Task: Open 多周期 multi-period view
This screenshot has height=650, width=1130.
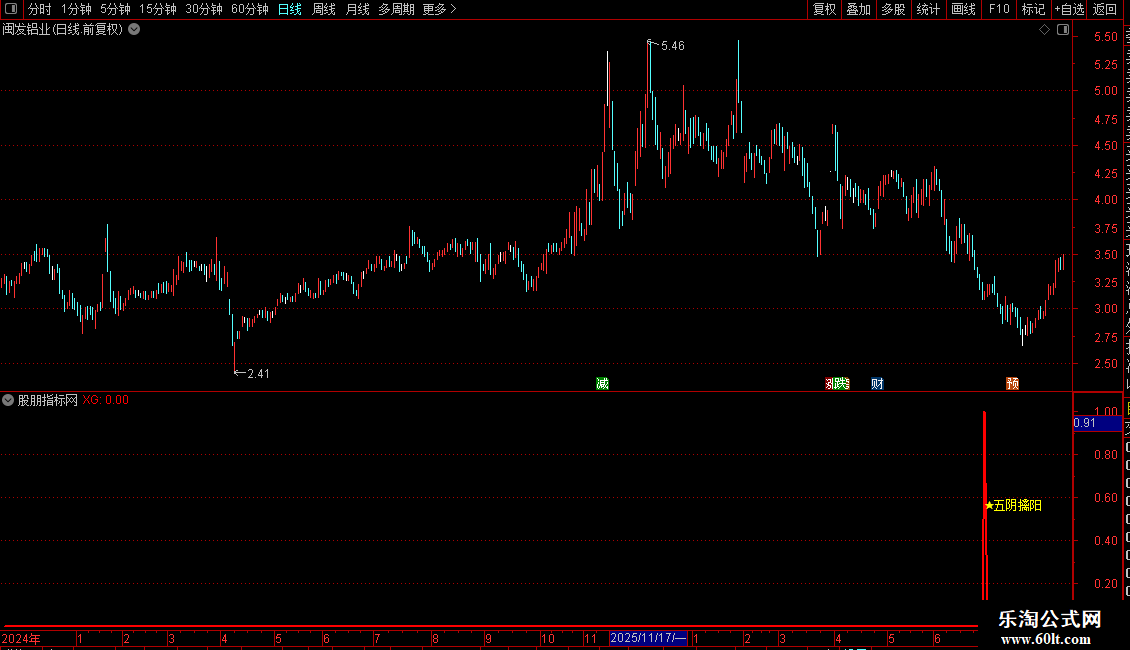Action: 396,9
